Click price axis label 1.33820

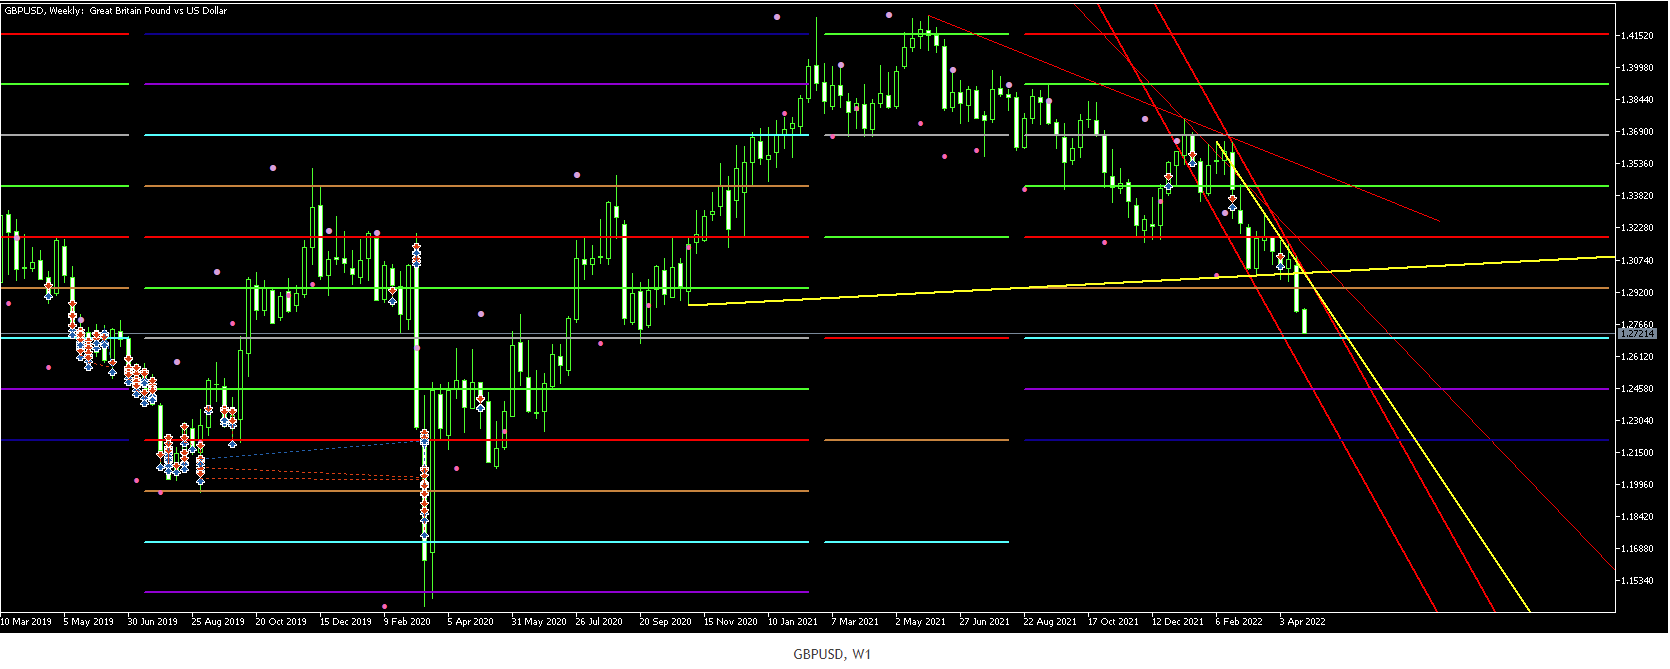(1636, 196)
